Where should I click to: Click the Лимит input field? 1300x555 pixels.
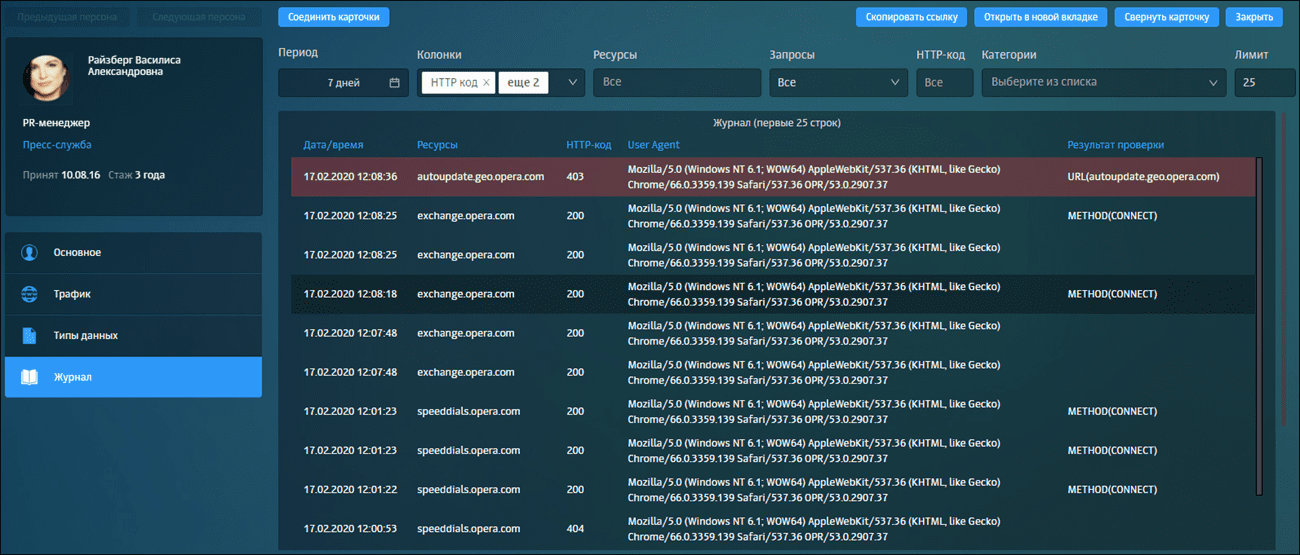(x=1257, y=83)
